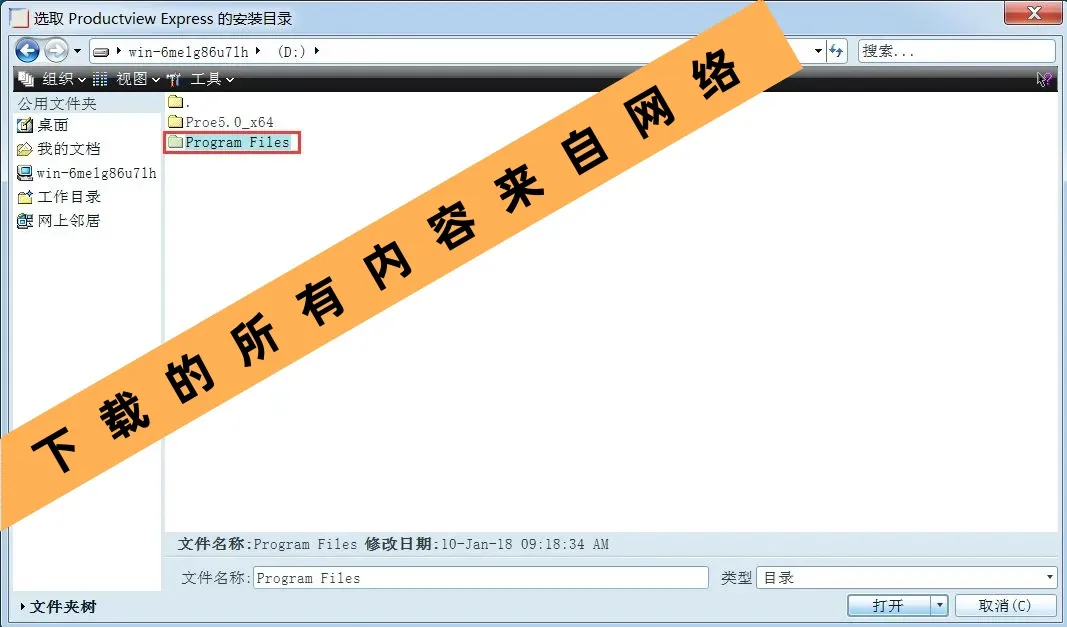Screen dimensions: 1067x628
Task: Click into the 搜索 search field
Action: click(x=957, y=51)
